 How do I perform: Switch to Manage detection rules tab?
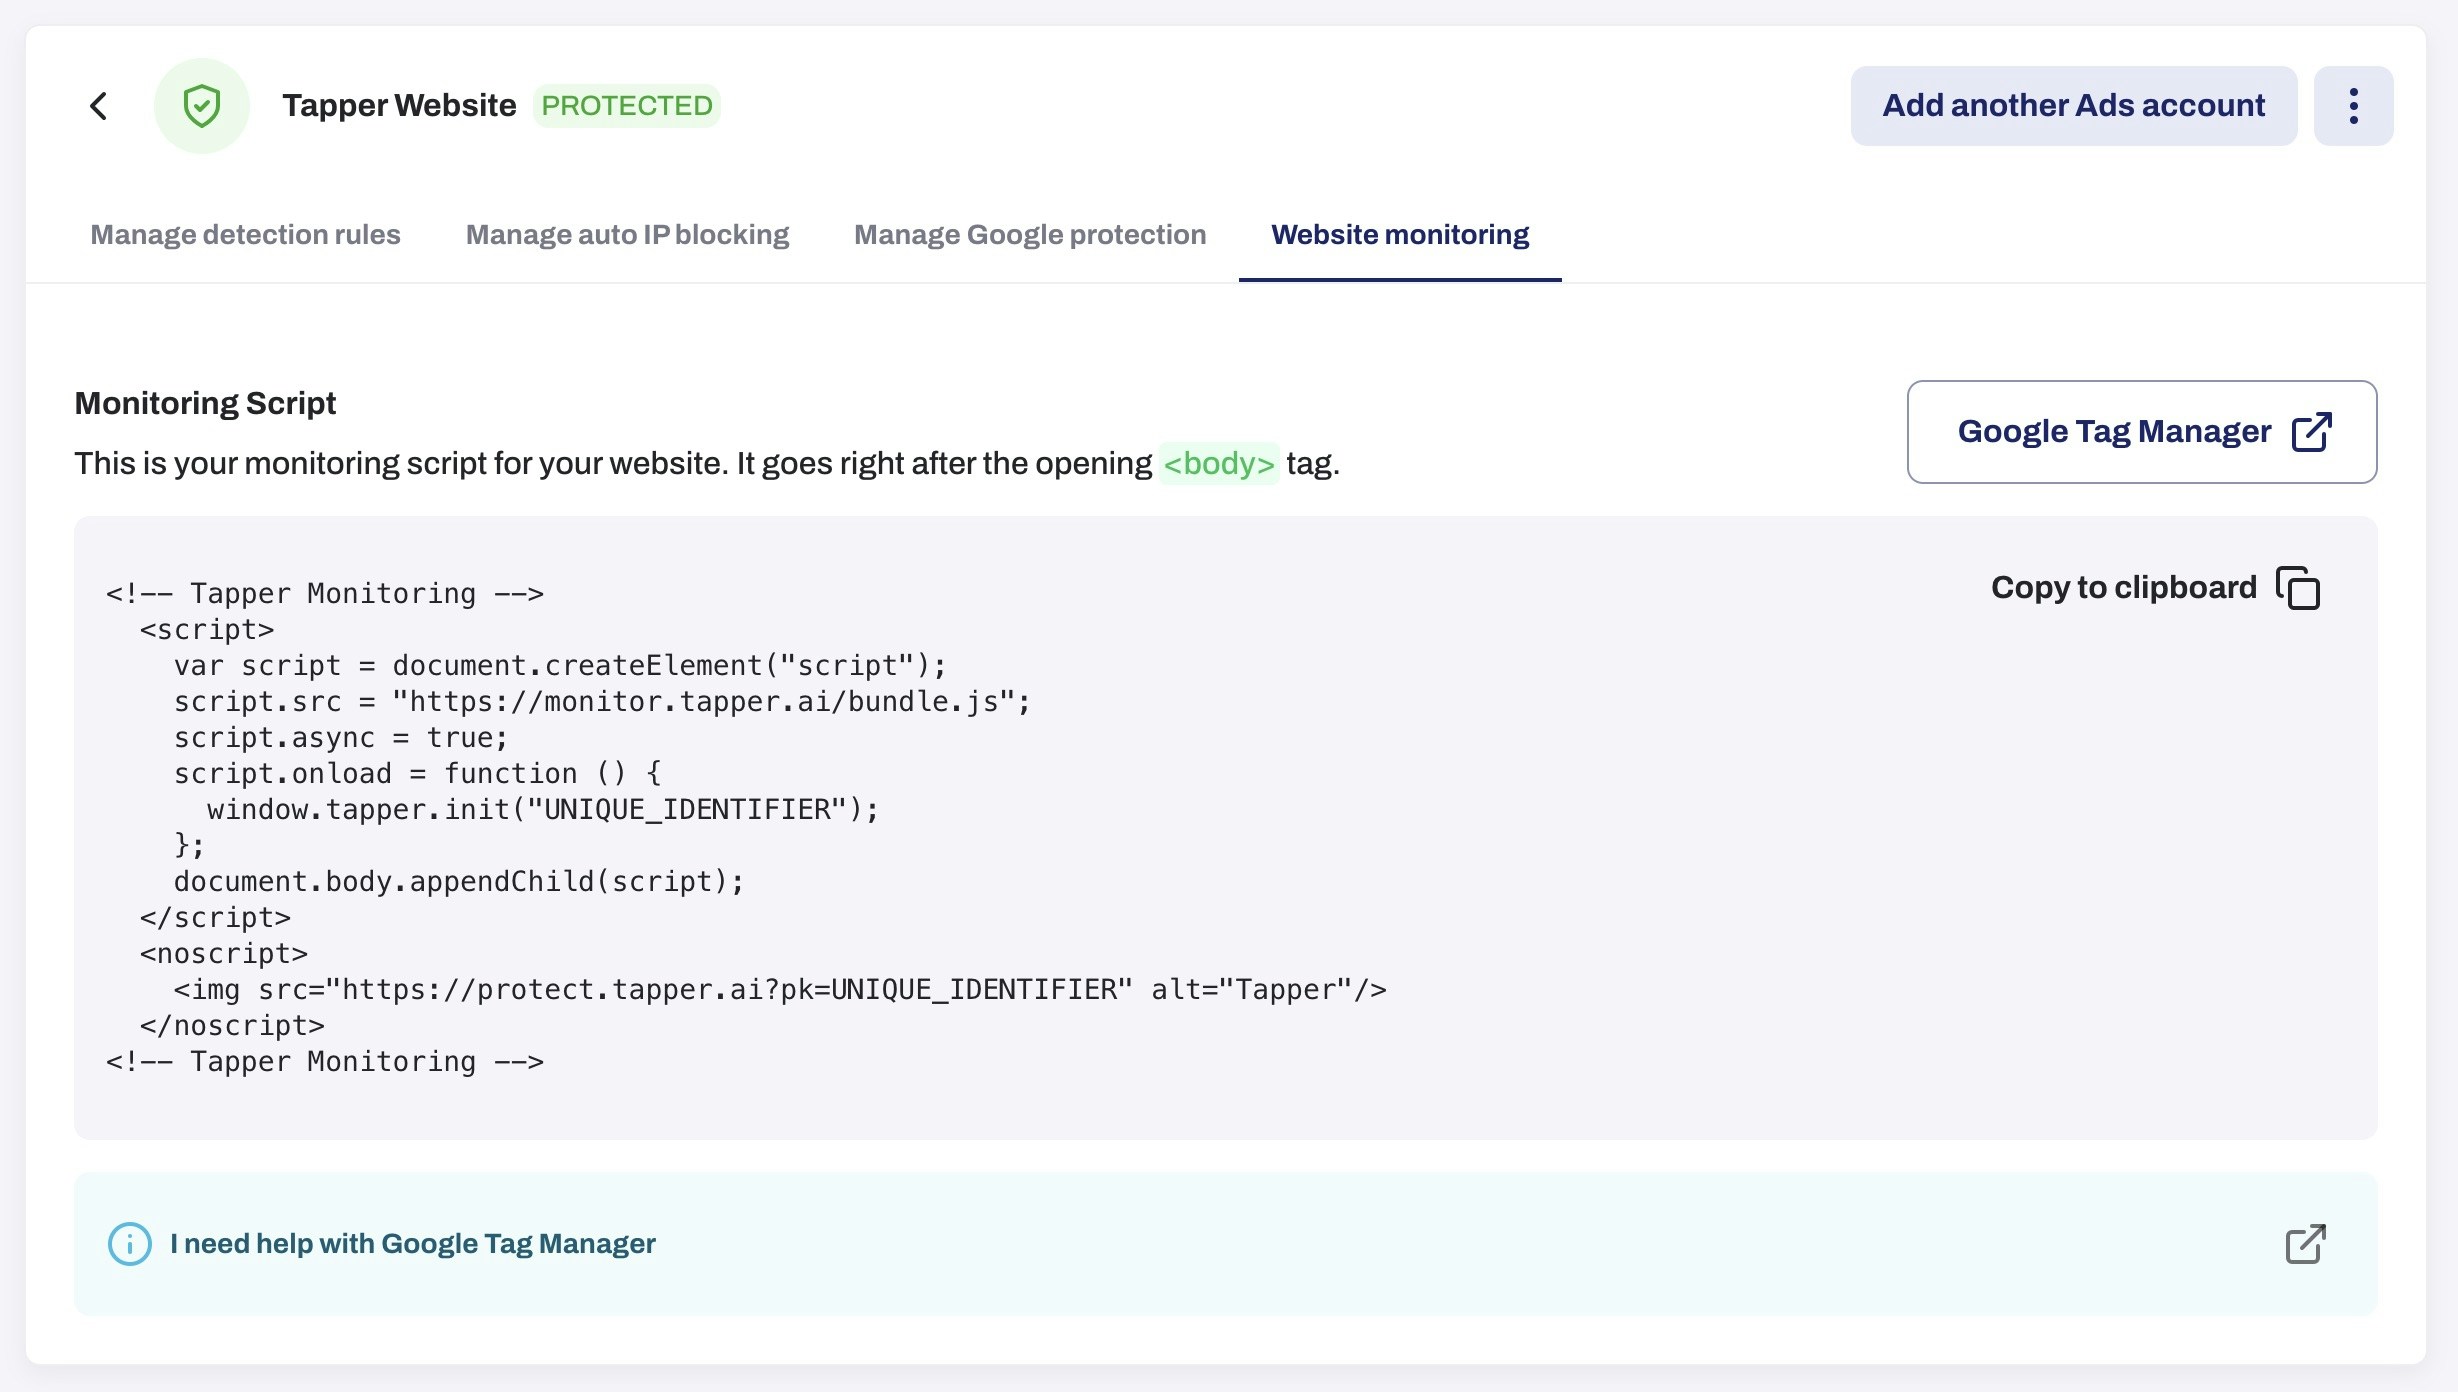pyautogui.click(x=245, y=234)
